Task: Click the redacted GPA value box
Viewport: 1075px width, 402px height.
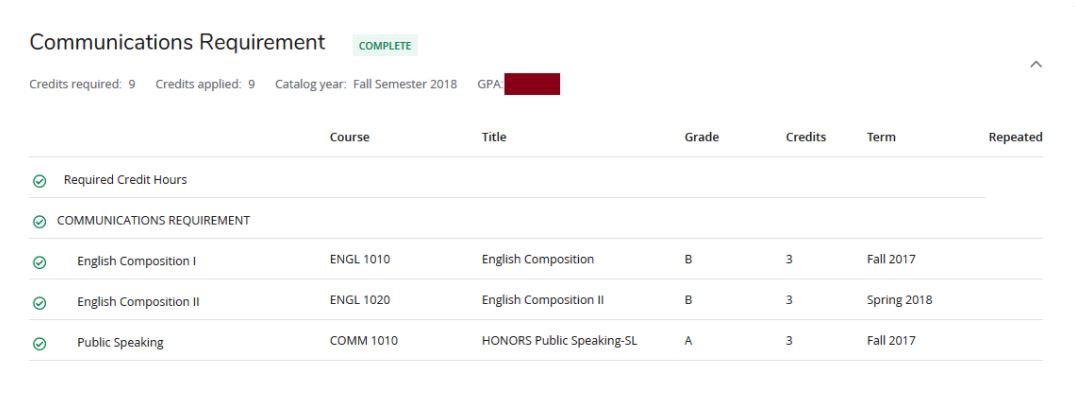Action: (531, 84)
